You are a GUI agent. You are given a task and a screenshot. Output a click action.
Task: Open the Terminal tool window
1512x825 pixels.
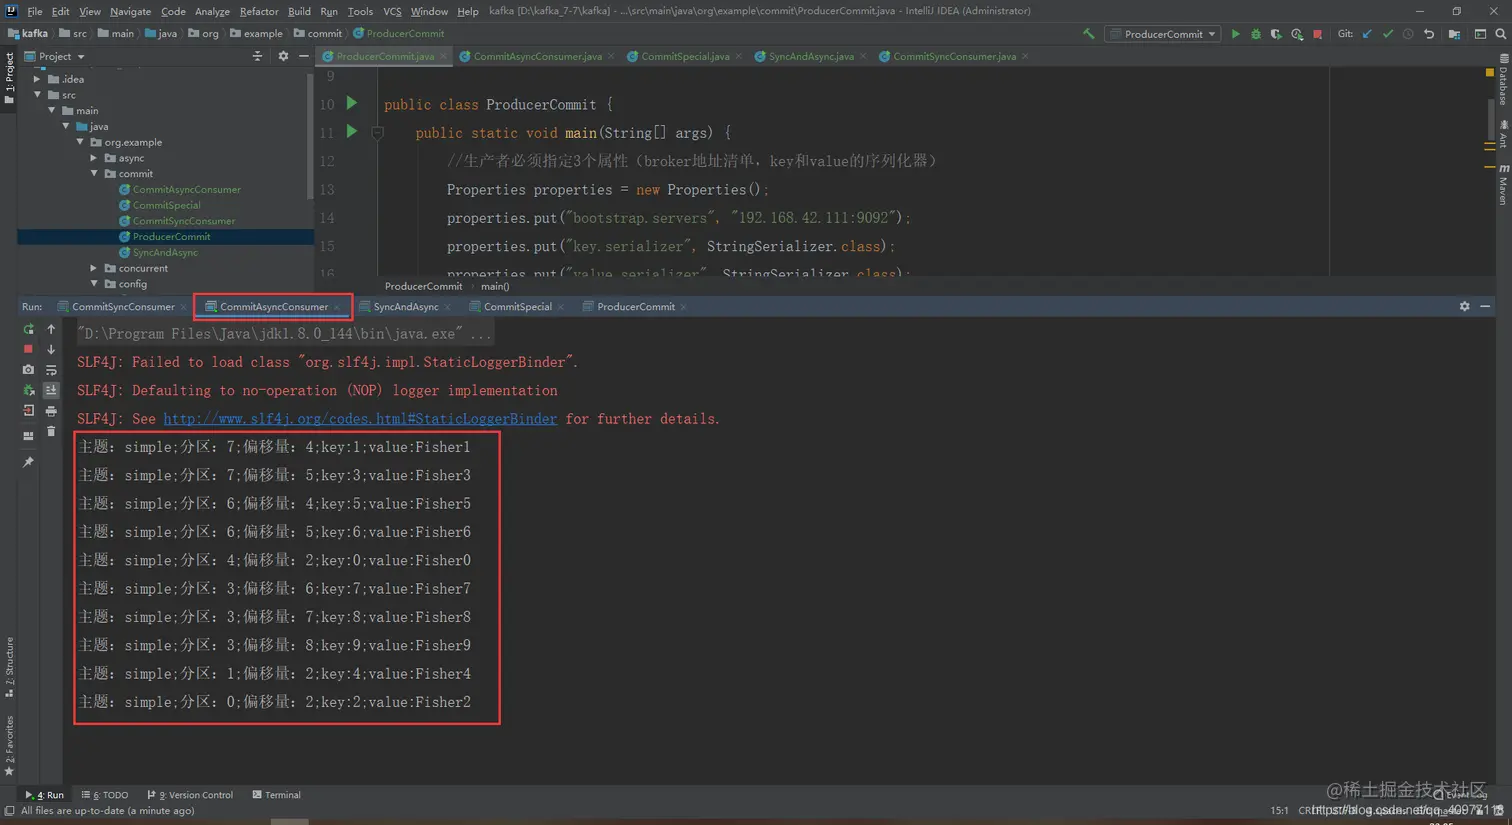pos(277,795)
